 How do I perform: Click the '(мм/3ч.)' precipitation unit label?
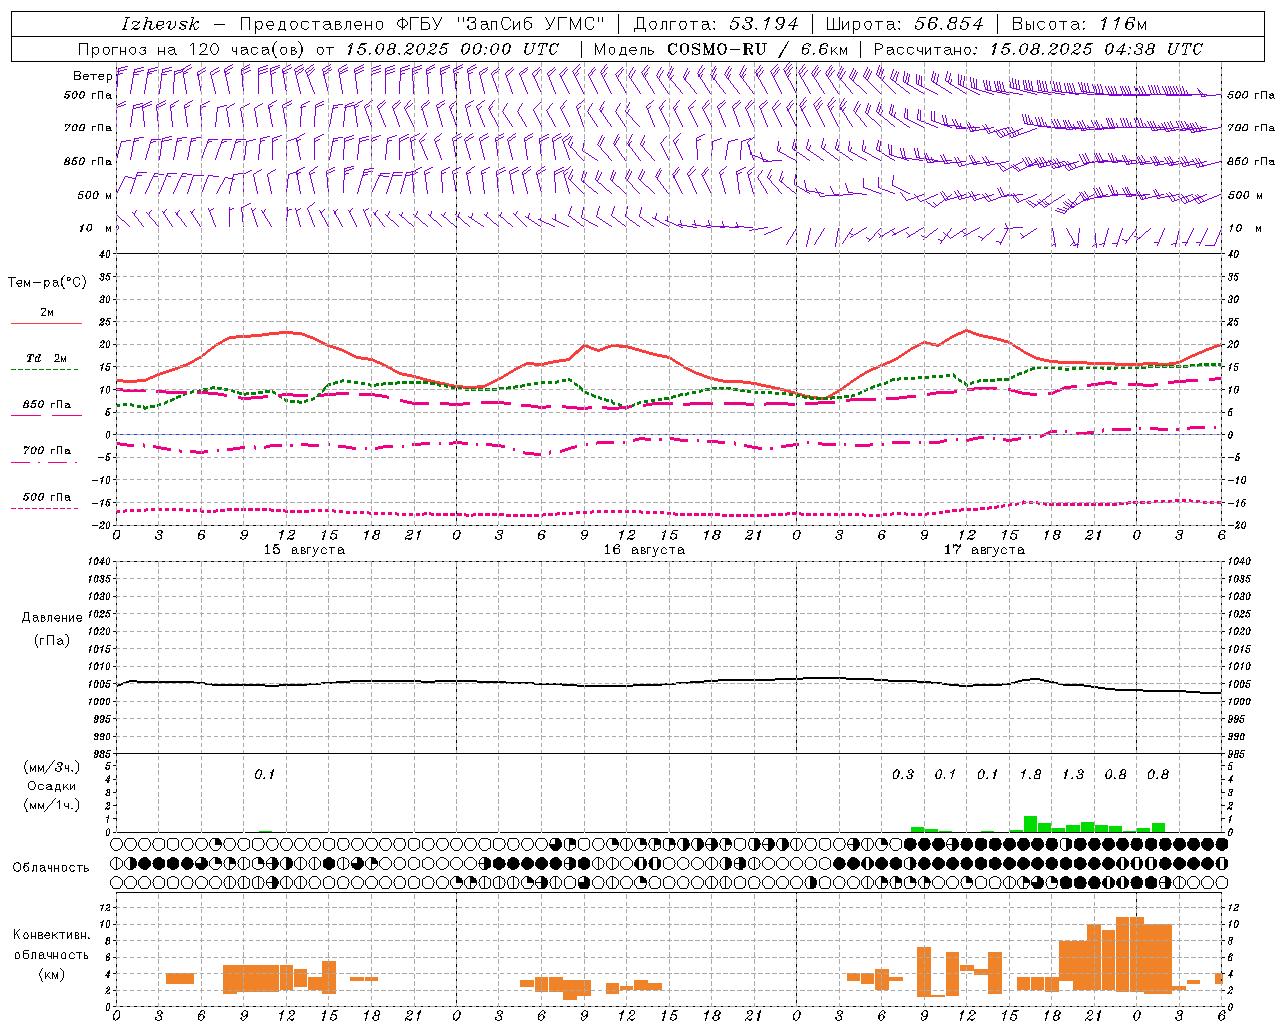coord(52,767)
